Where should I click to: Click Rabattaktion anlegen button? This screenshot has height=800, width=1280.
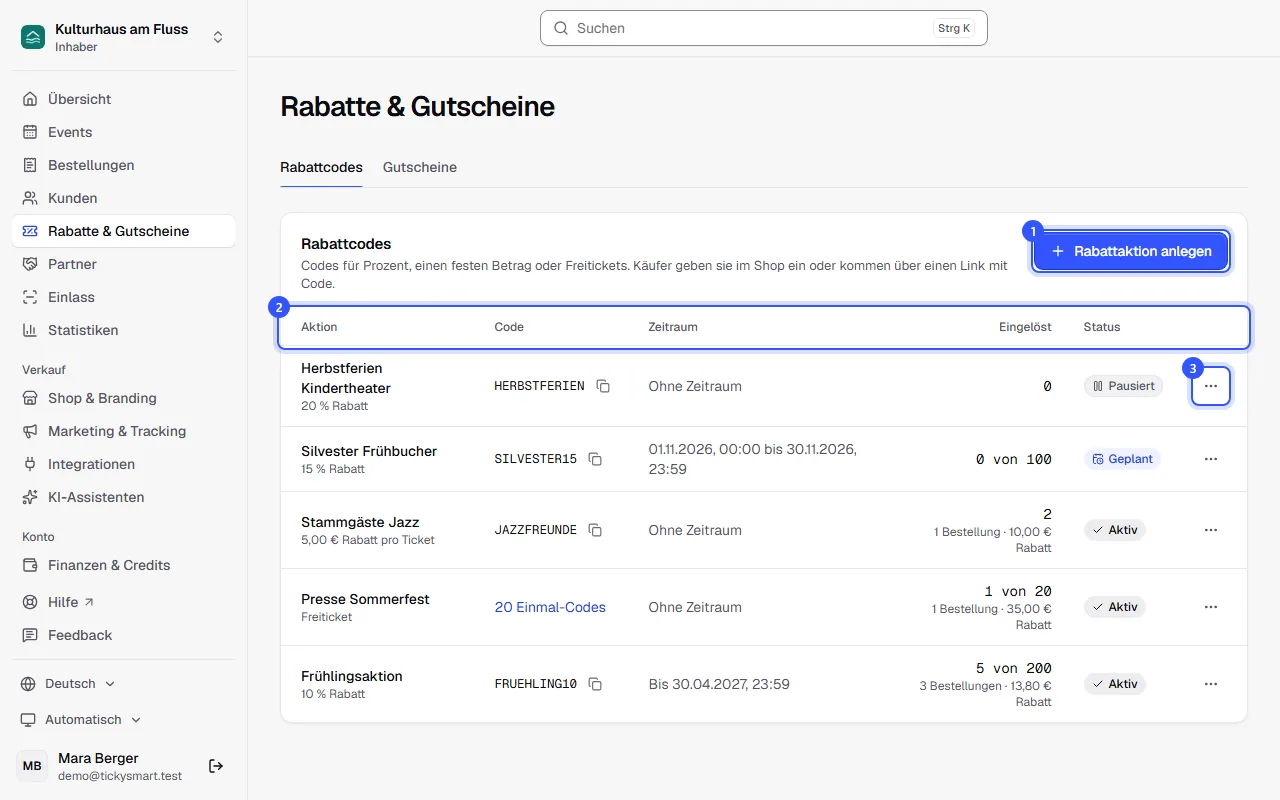click(x=1131, y=251)
